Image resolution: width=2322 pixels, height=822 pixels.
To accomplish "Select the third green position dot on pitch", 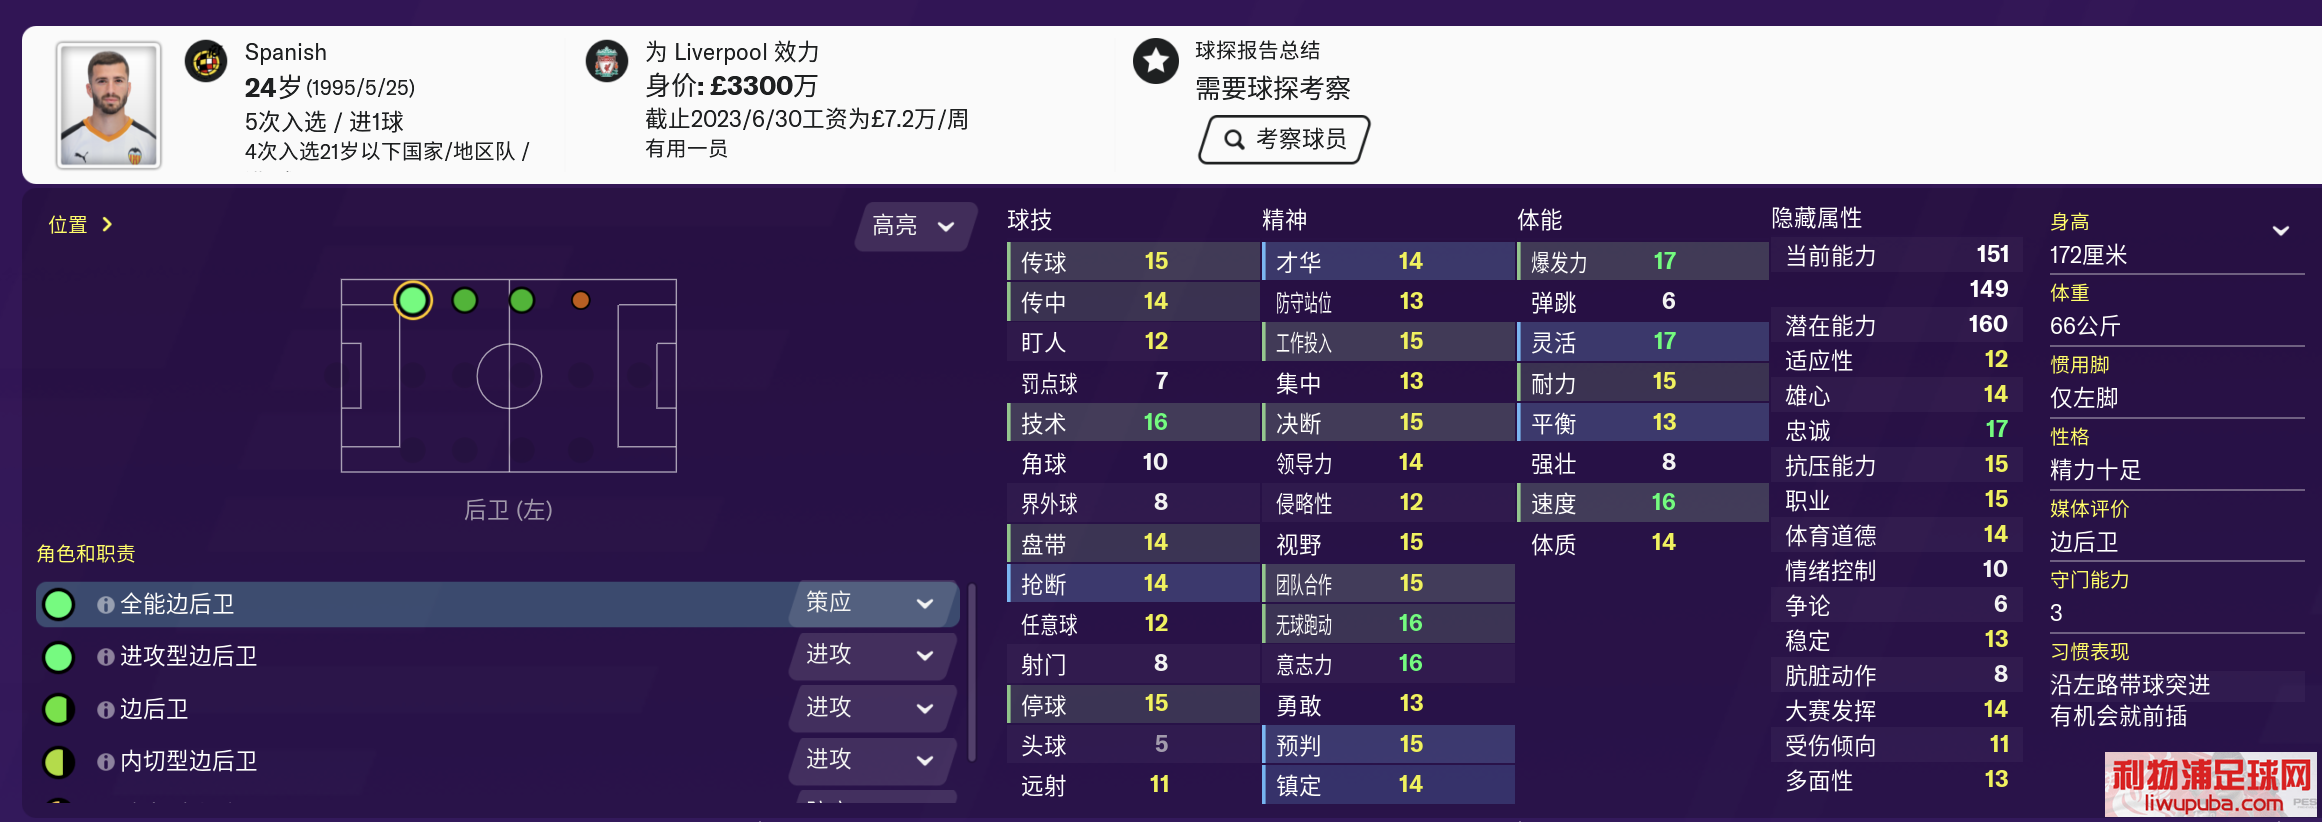I will pos(522,300).
